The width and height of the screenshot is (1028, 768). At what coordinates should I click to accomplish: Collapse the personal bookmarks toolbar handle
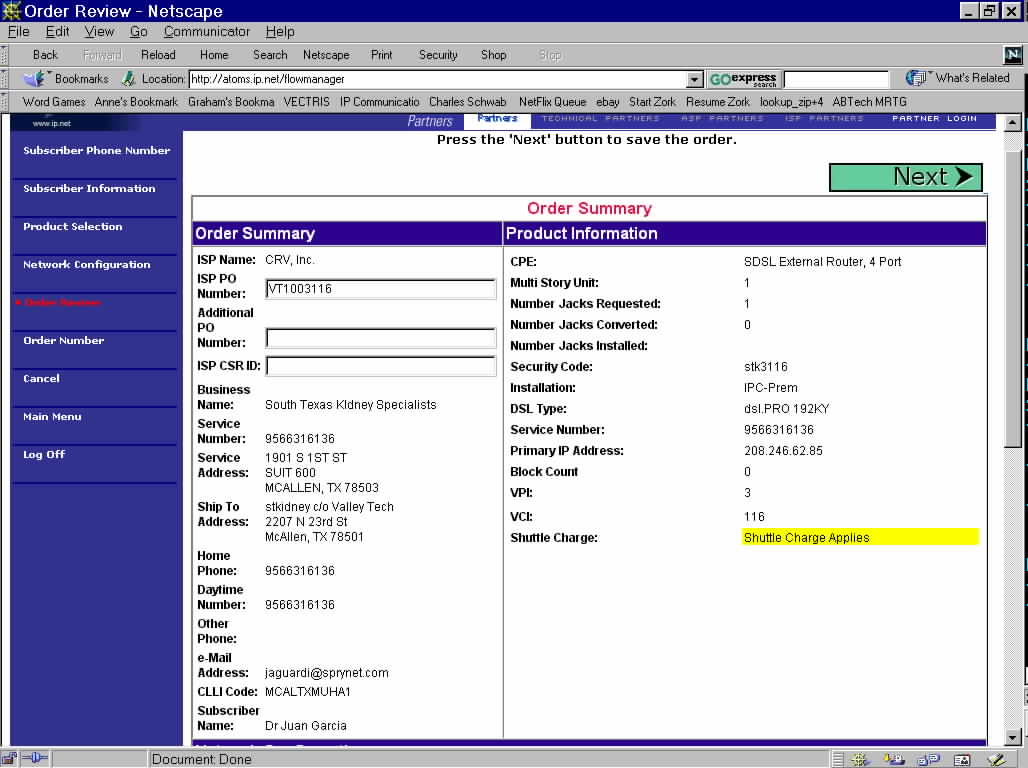pyautogui.click(x=5, y=102)
